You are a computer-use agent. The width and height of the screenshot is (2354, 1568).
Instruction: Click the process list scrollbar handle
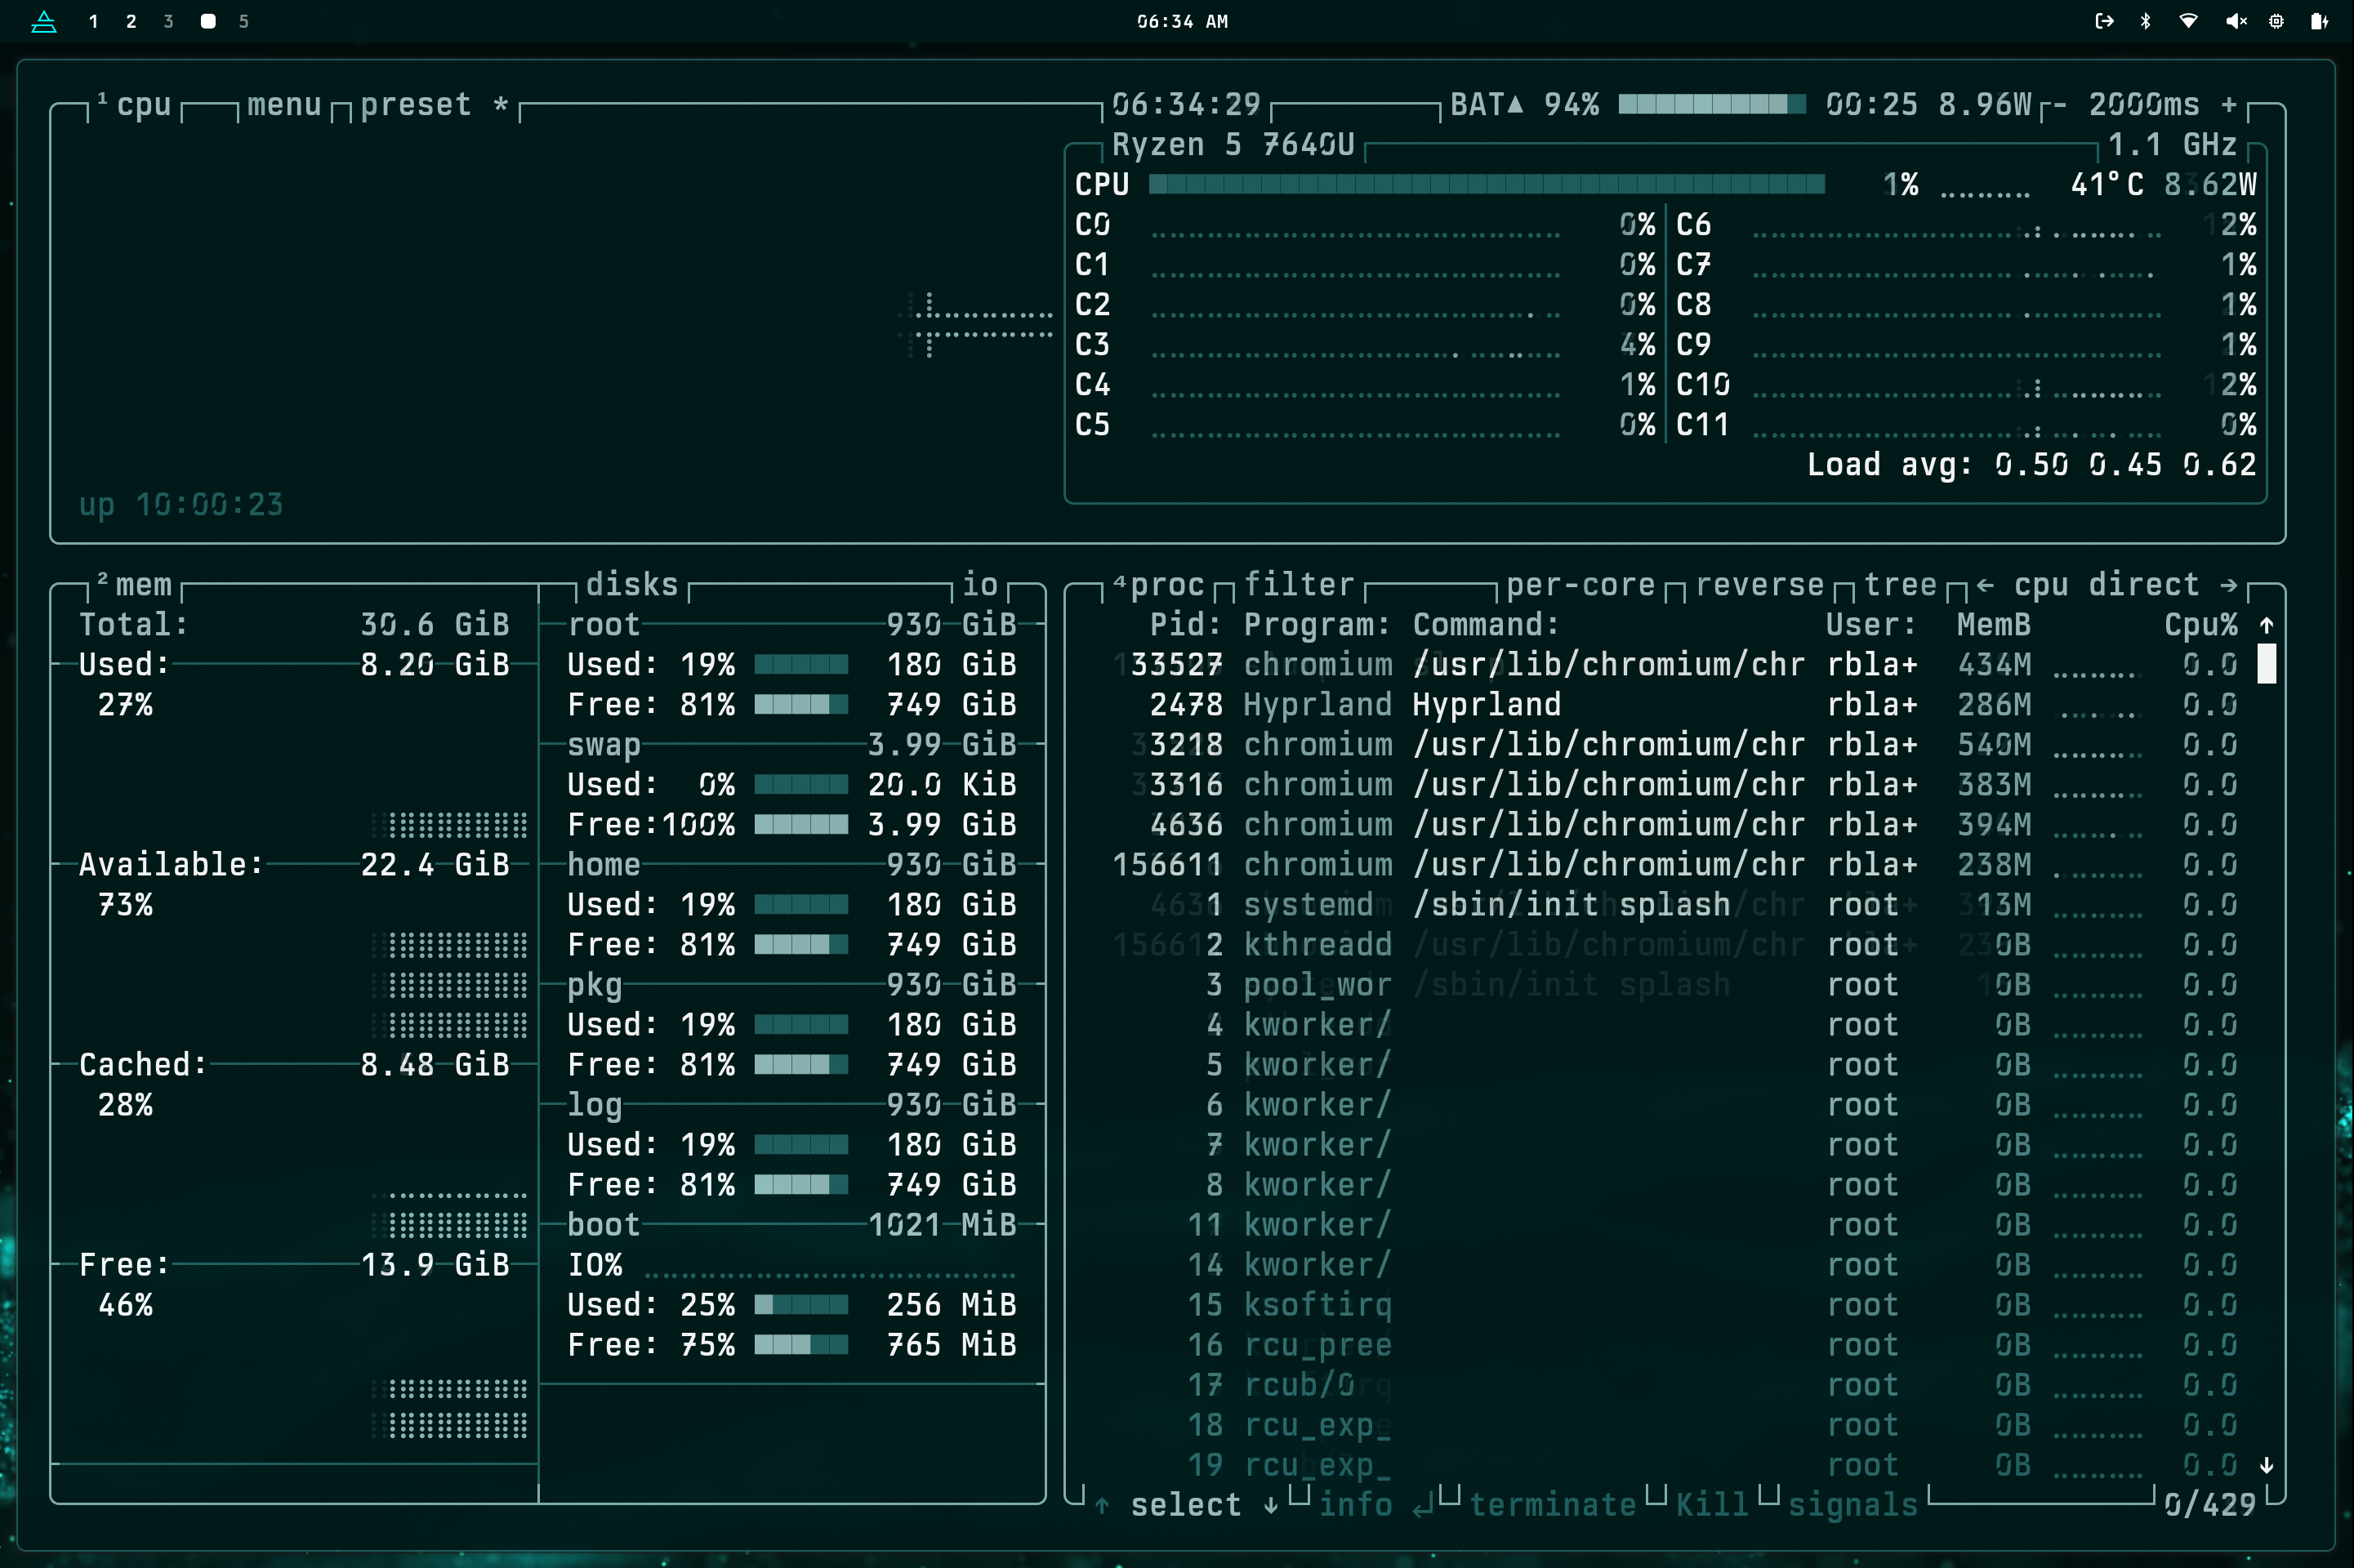pyautogui.click(x=2266, y=665)
